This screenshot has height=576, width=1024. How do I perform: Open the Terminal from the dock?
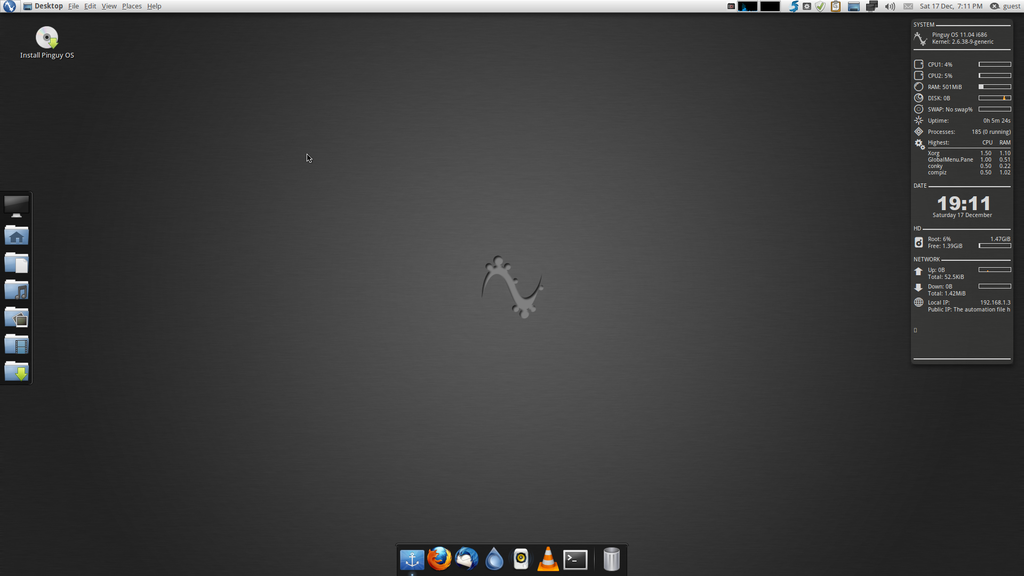pos(575,559)
